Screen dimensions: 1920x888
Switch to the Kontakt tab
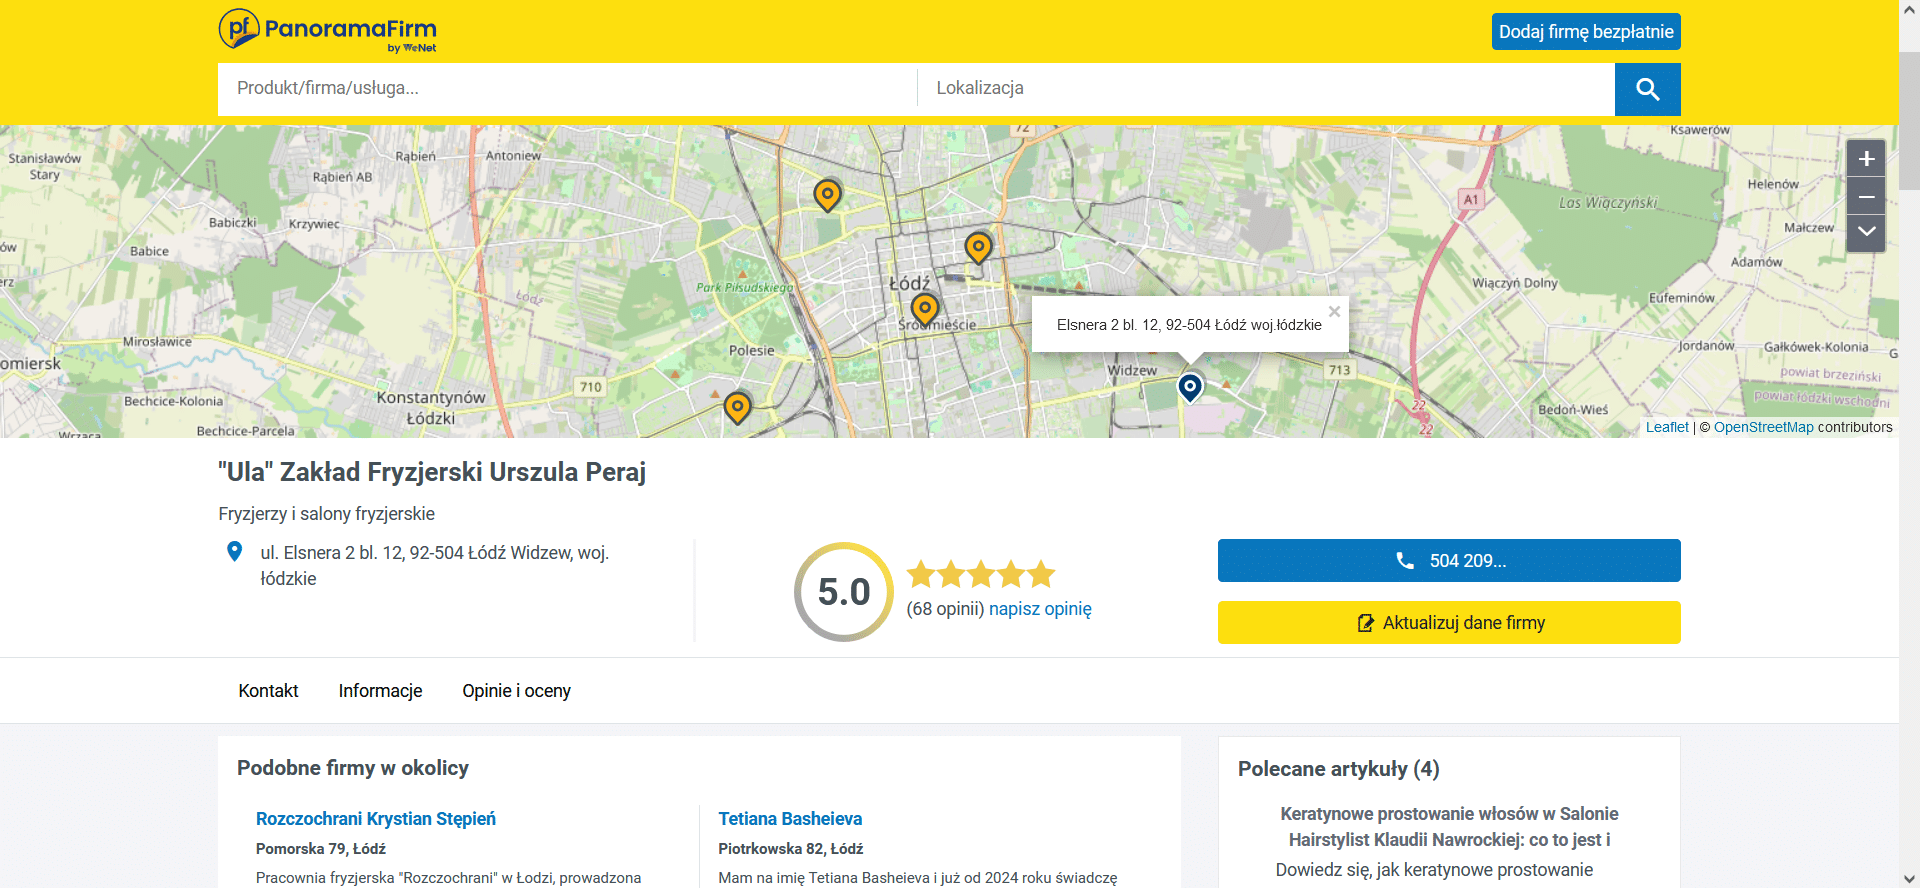click(268, 691)
